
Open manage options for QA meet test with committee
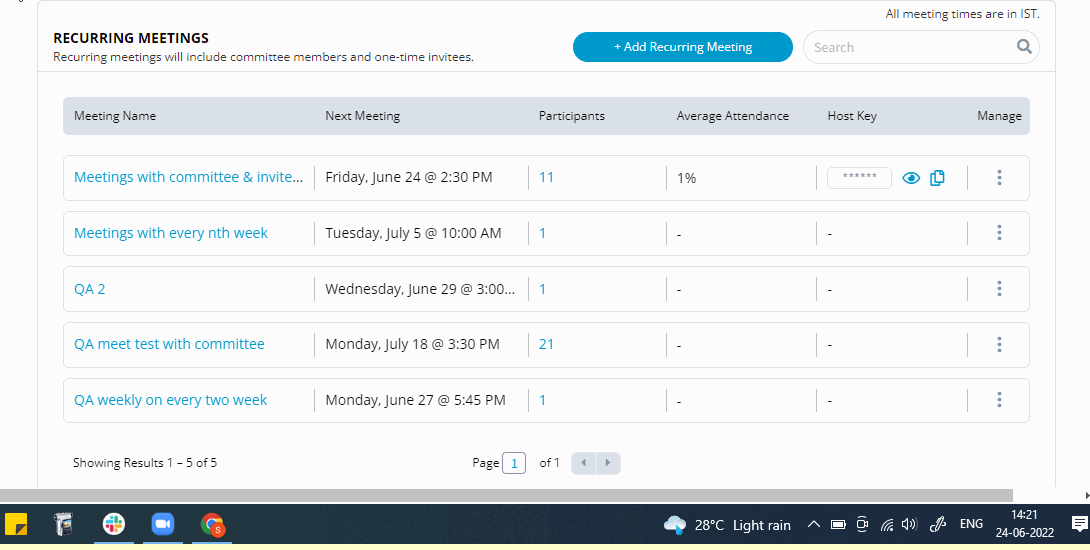click(999, 344)
